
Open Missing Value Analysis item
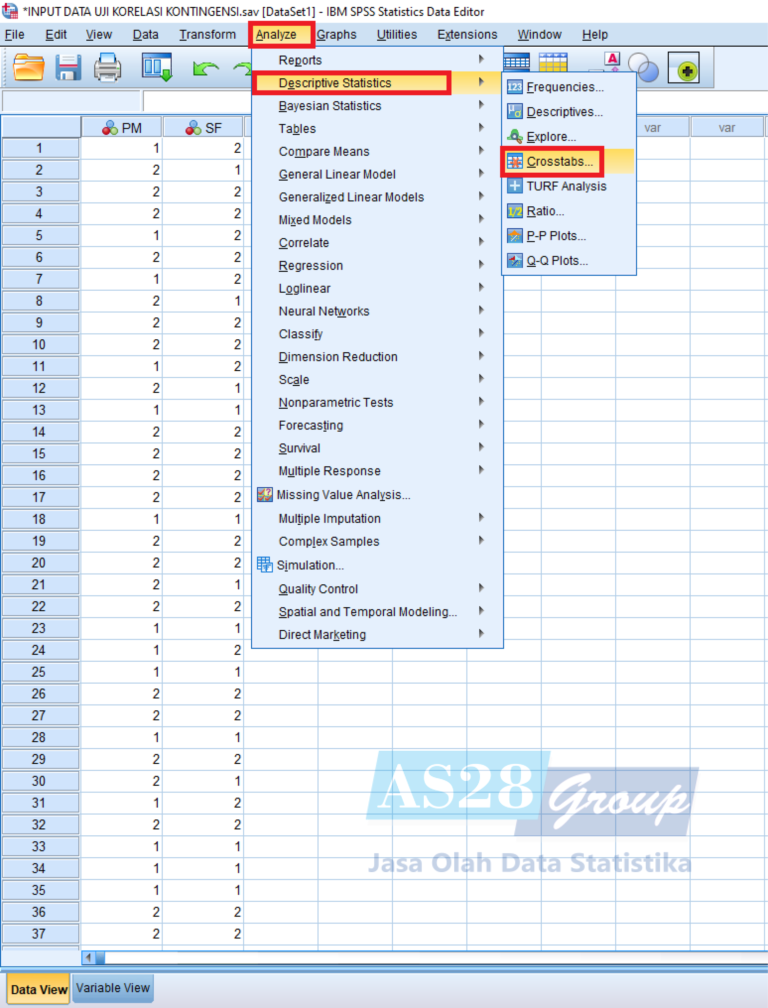coord(343,495)
